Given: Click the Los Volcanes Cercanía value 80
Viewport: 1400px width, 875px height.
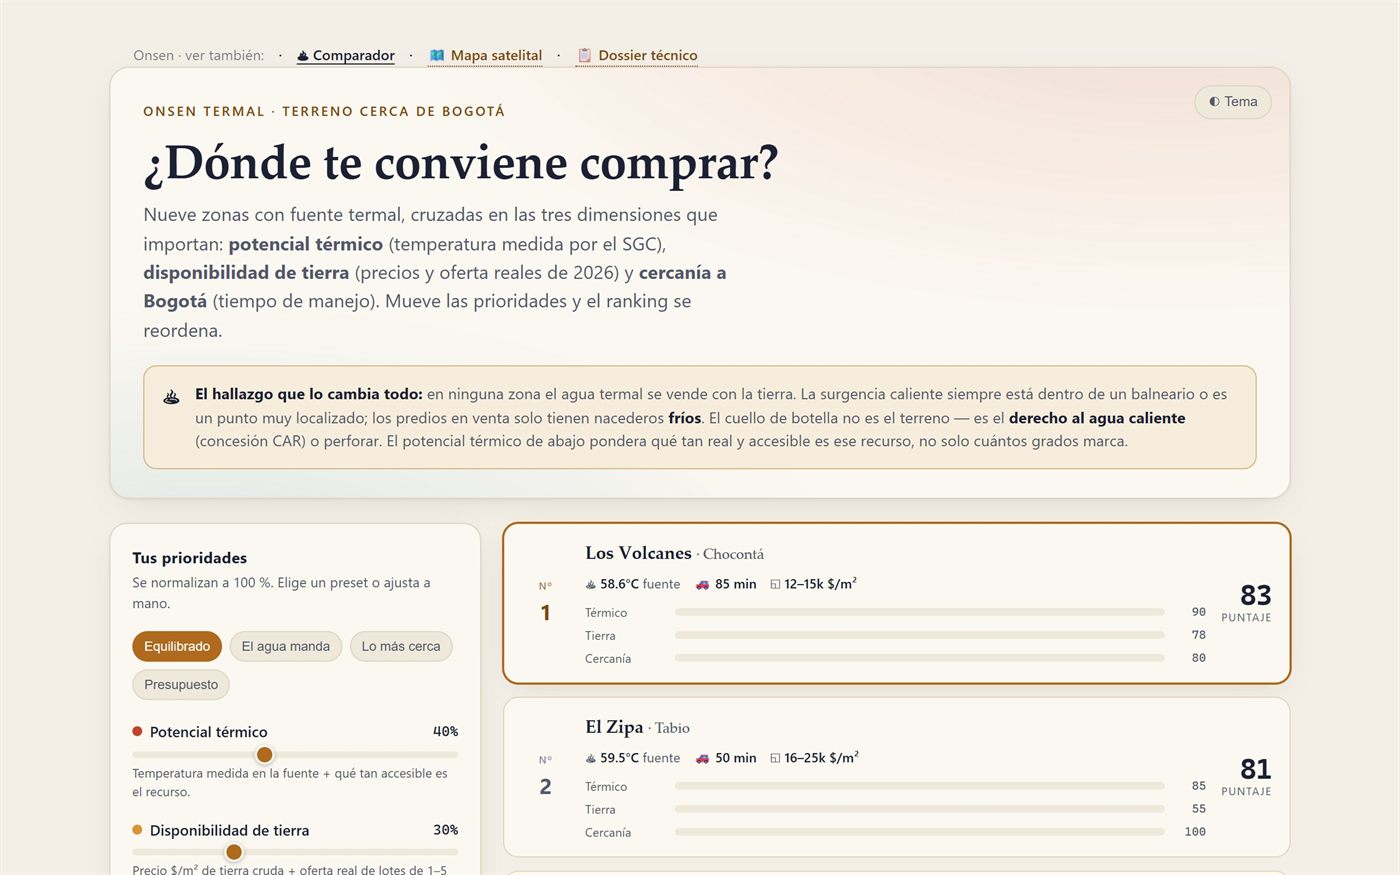Looking at the screenshot, I should [x=1198, y=658].
